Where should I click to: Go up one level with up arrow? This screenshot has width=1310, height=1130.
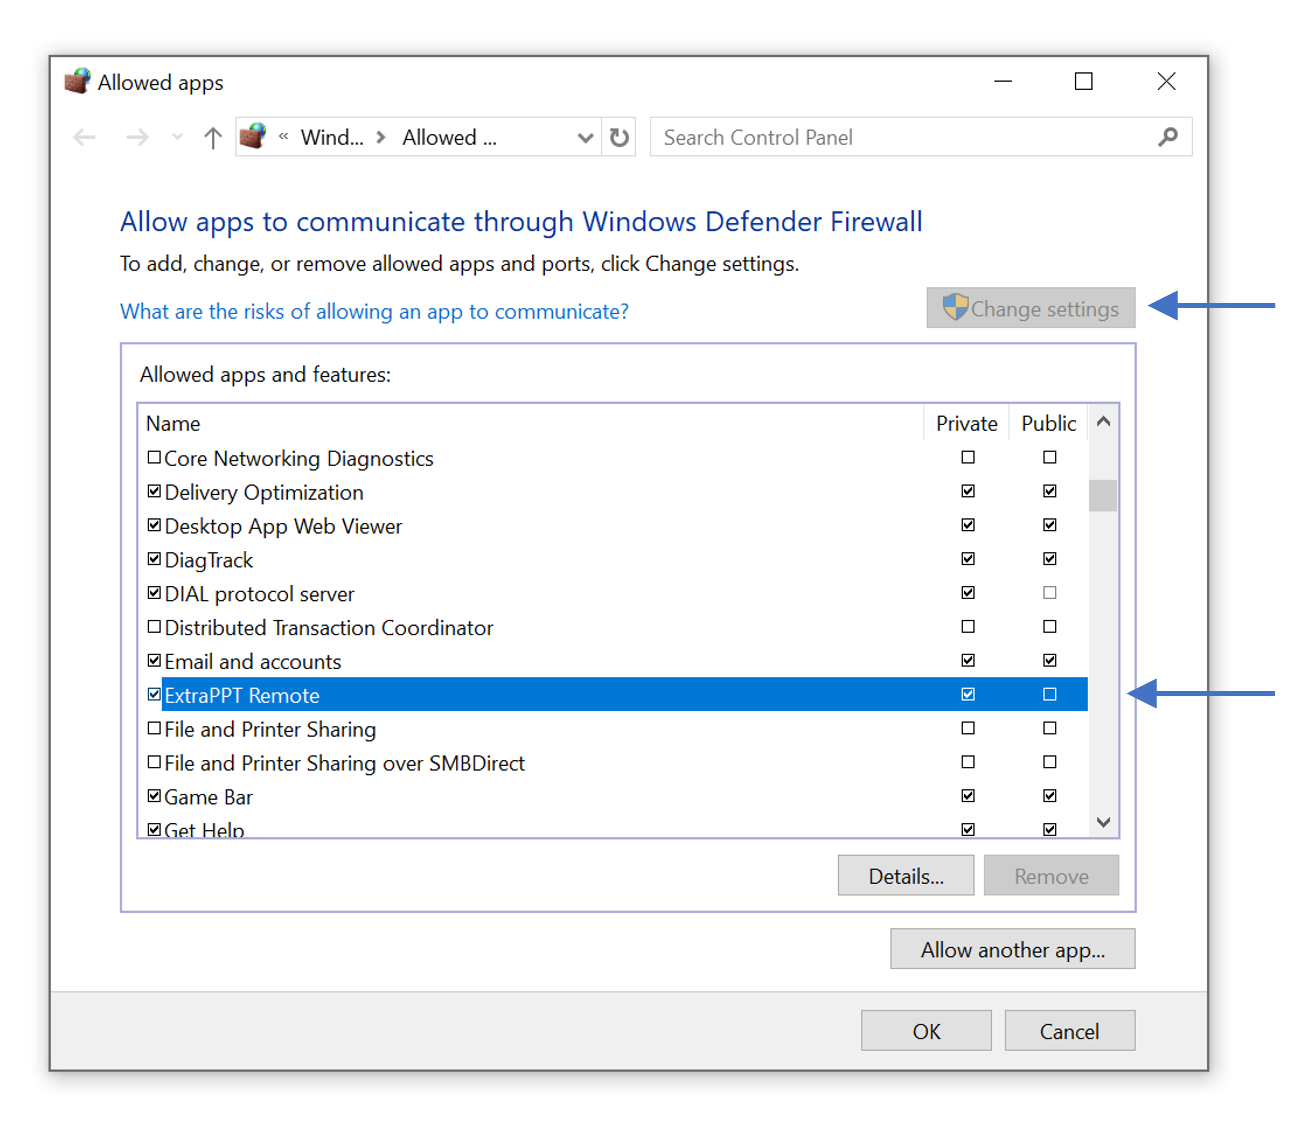(x=212, y=137)
